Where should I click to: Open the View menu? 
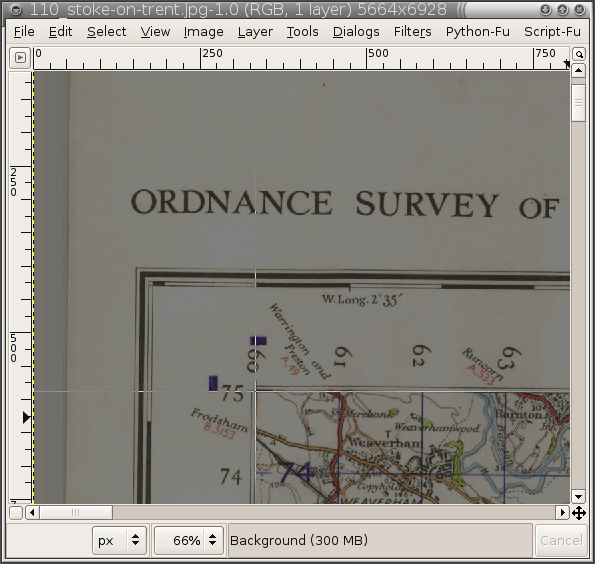(155, 32)
